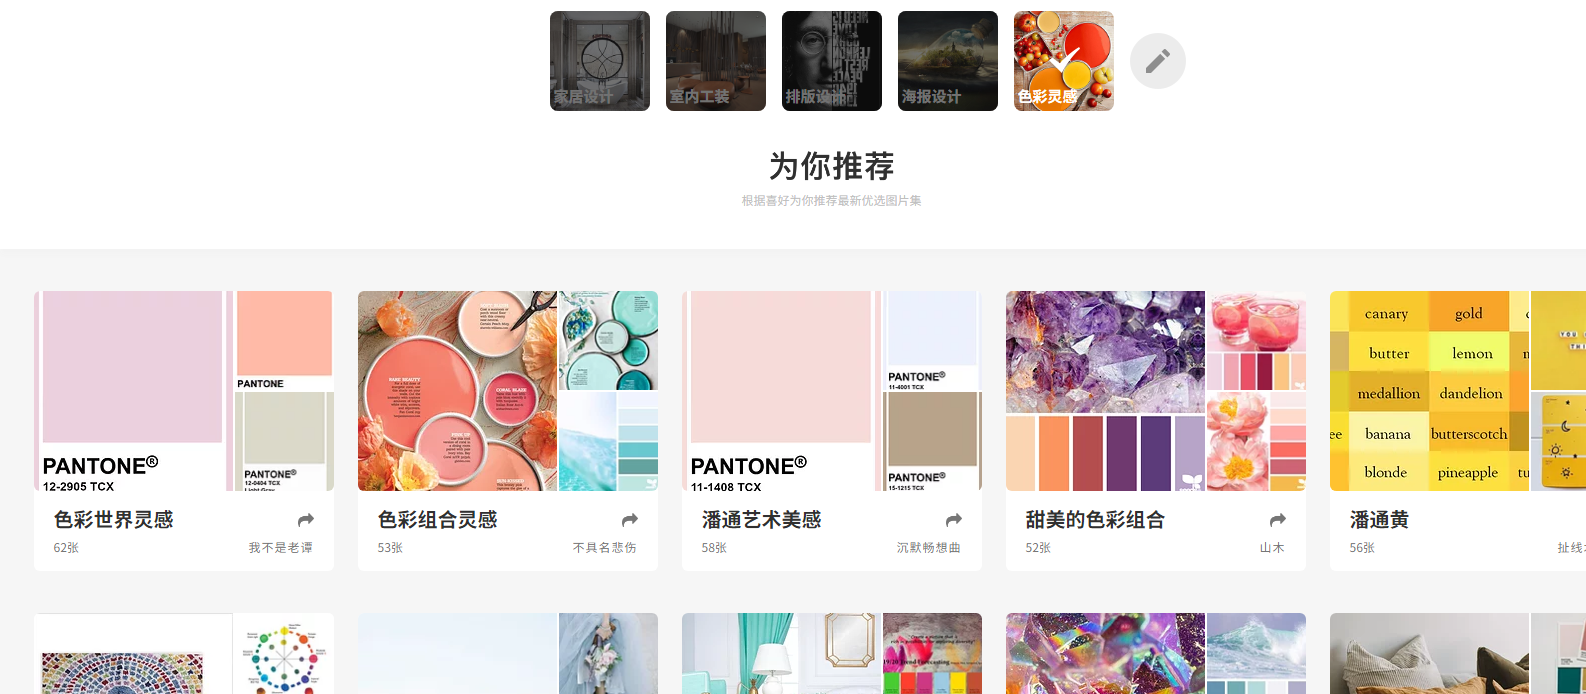Visit author 山木's profile
This screenshot has width=1586, height=694.
pyautogui.click(x=1272, y=548)
